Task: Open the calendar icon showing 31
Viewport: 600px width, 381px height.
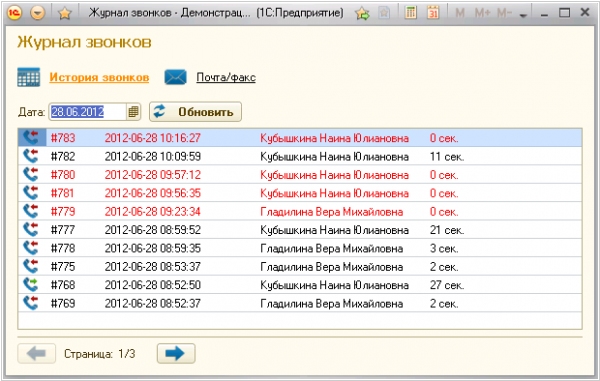Action: pyautogui.click(x=433, y=13)
